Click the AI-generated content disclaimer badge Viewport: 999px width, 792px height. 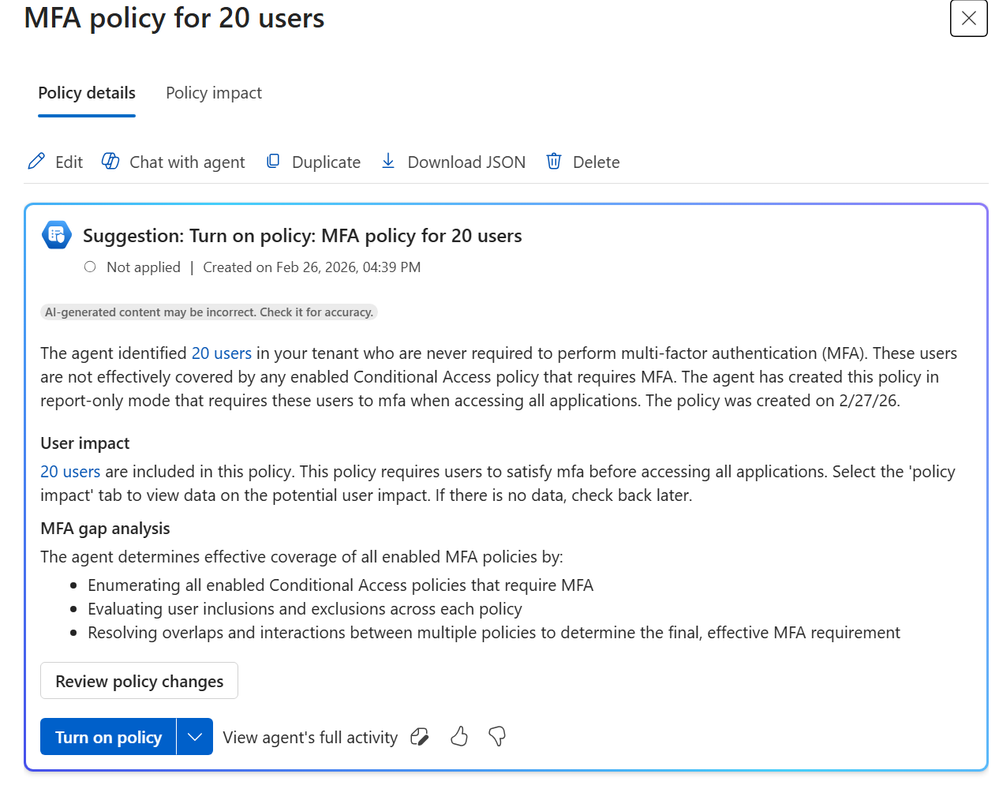click(x=209, y=312)
